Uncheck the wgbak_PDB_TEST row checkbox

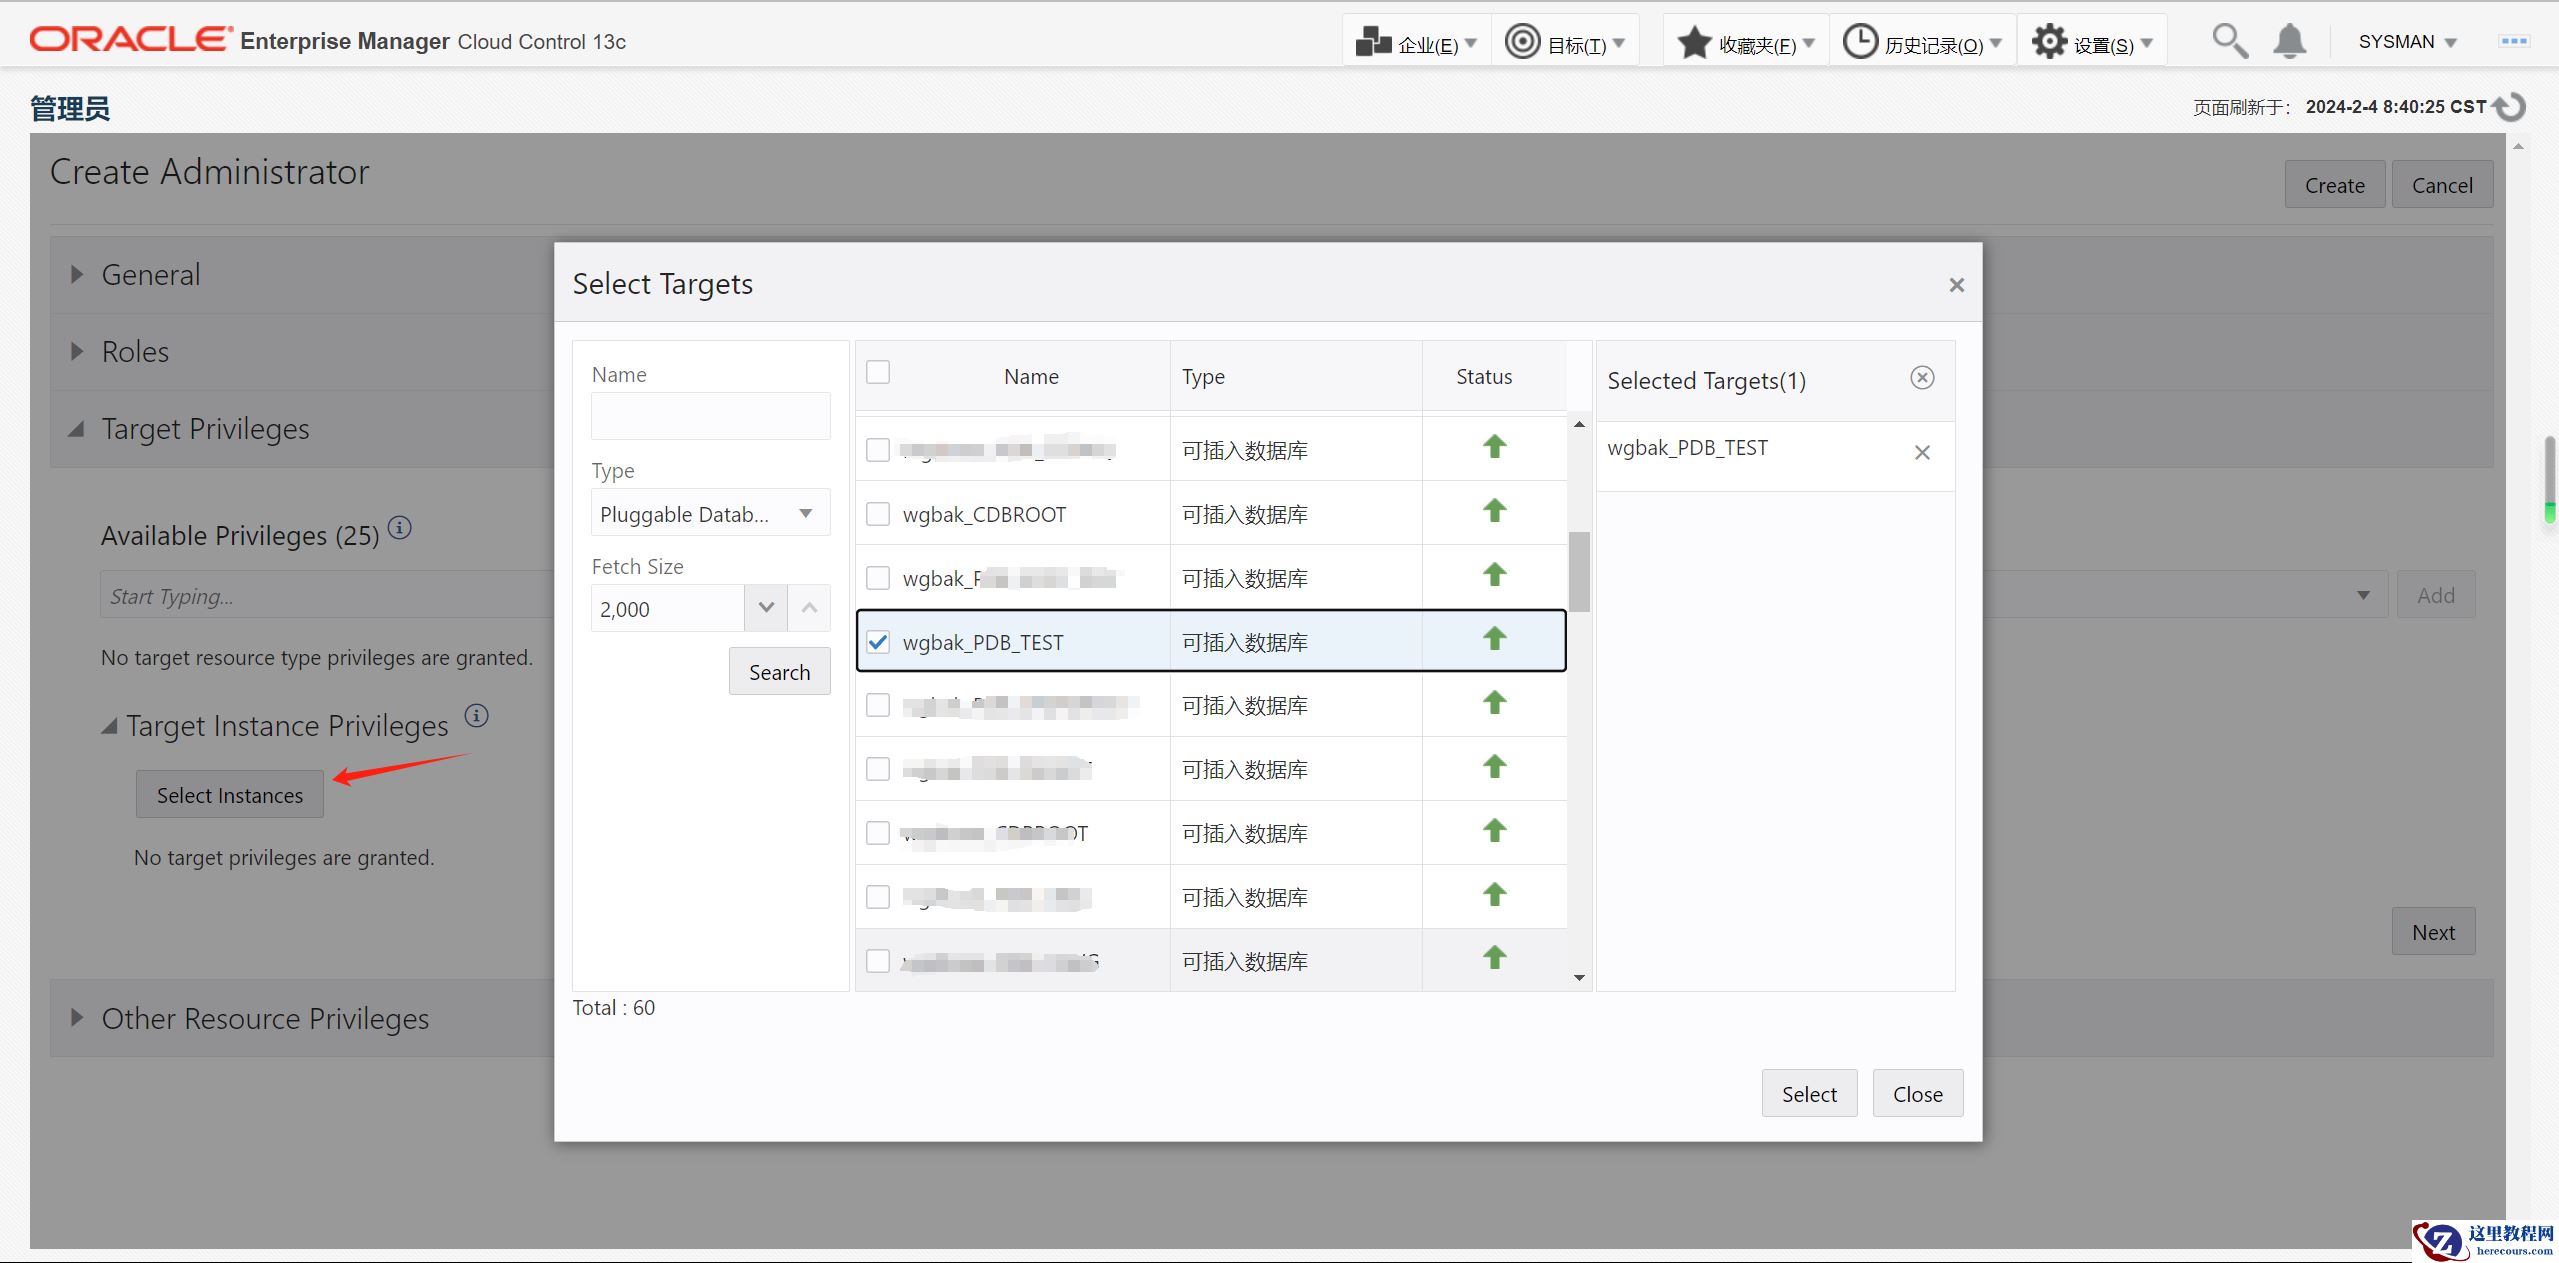click(878, 642)
